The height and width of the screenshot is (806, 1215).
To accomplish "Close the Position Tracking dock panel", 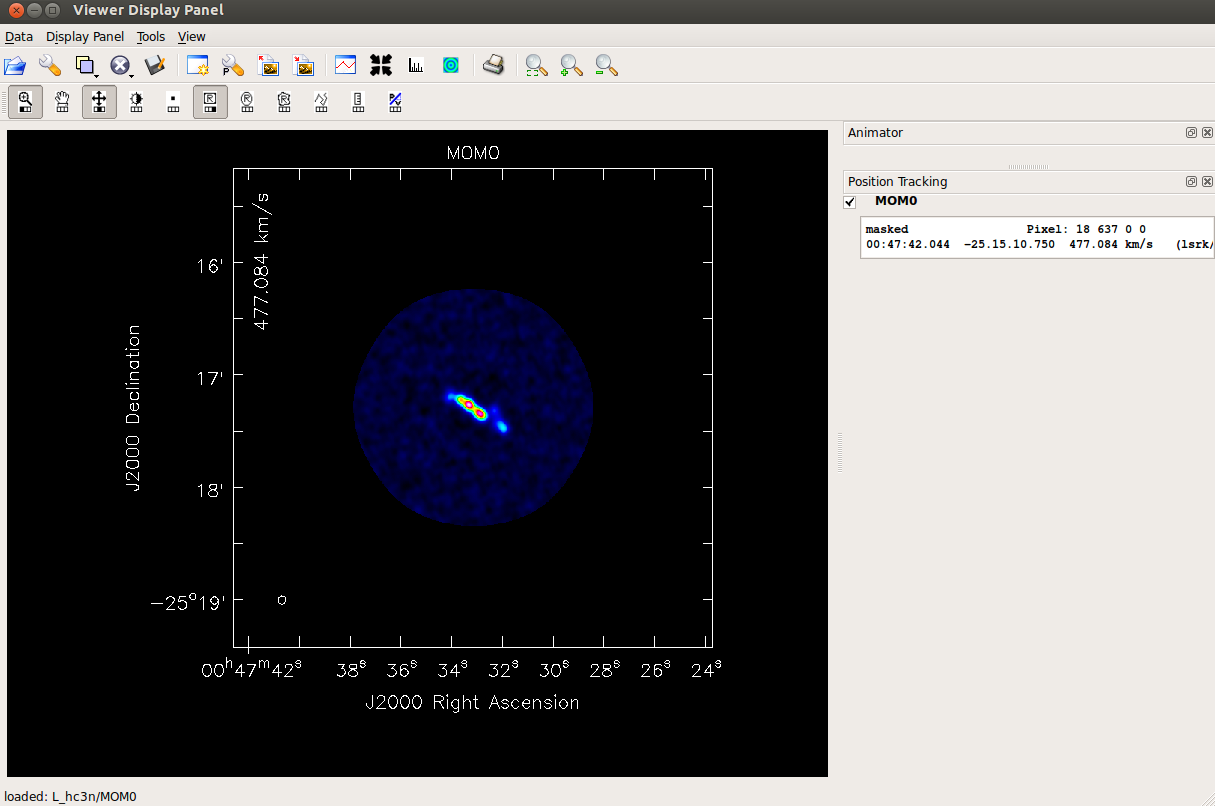I will pos(1206,181).
